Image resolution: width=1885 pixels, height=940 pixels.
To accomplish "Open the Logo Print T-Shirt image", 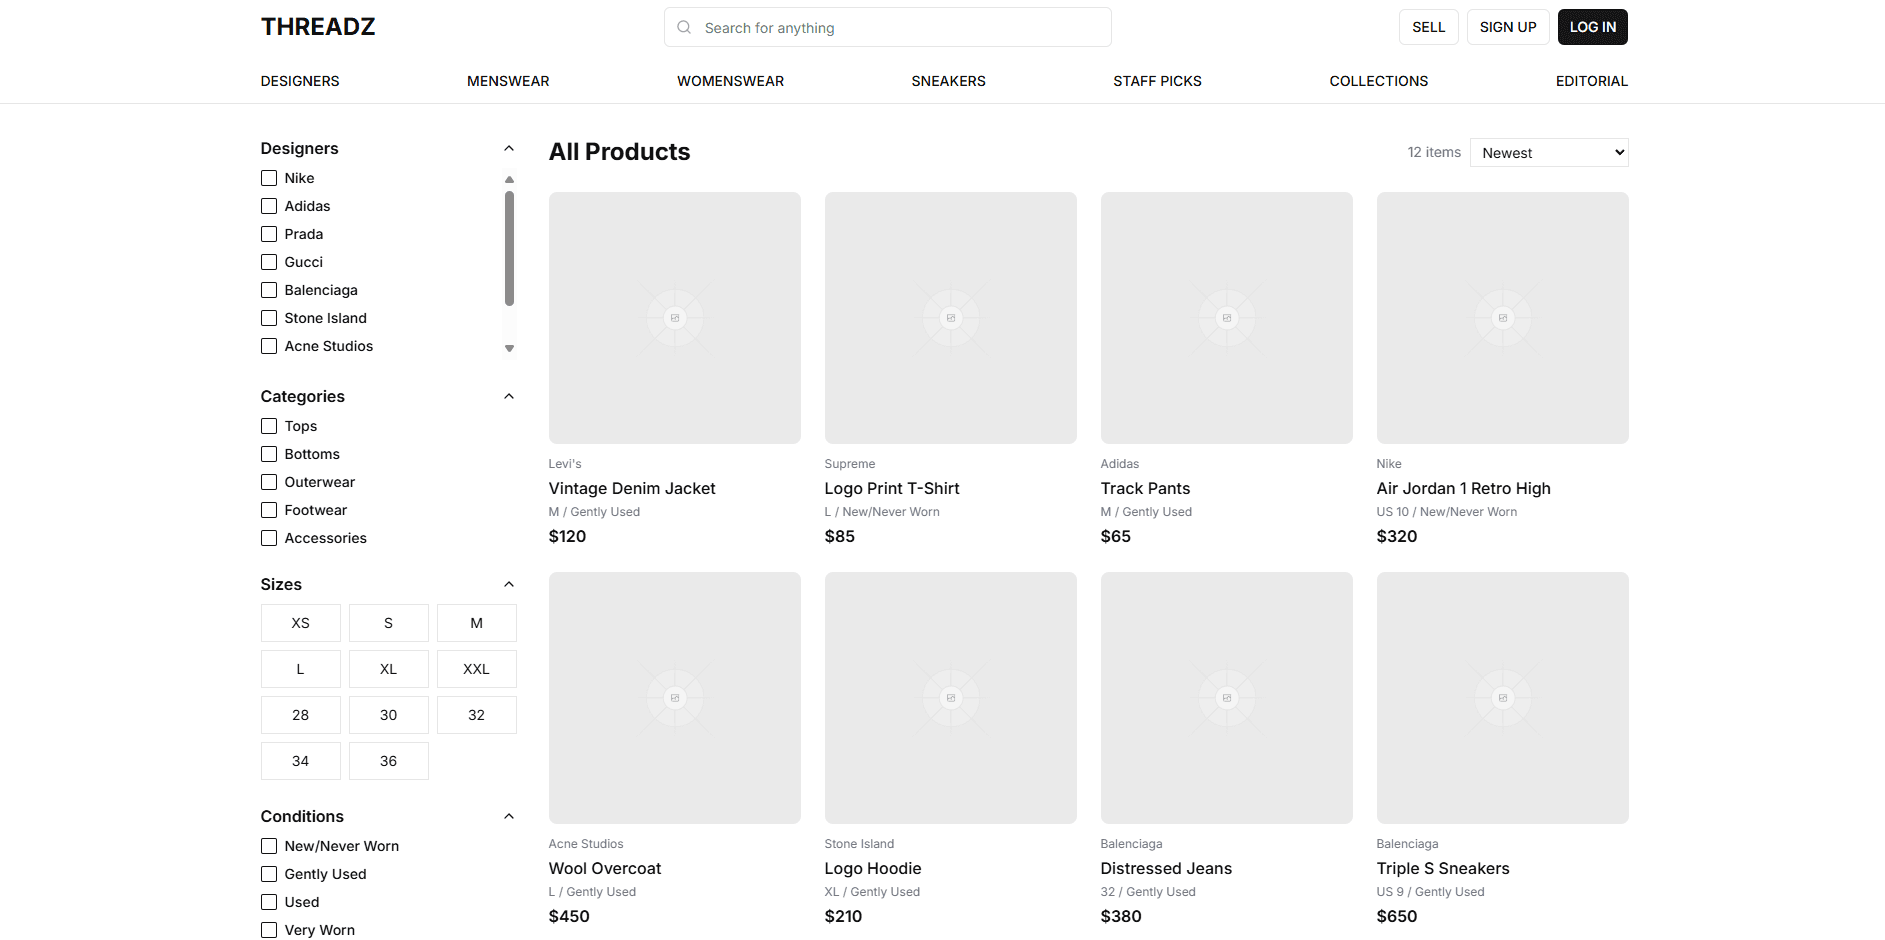I will (x=951, y=318).
